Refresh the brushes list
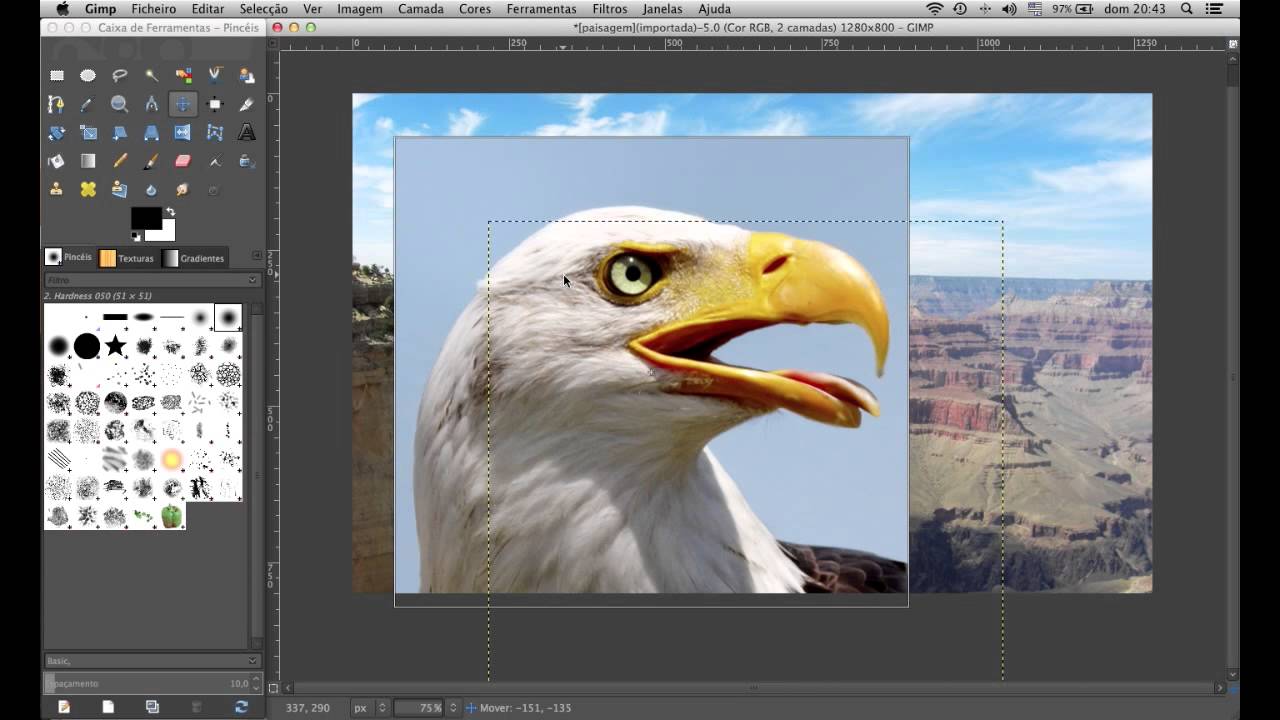Screen dimensions: 1280x720 click(241, 706)
